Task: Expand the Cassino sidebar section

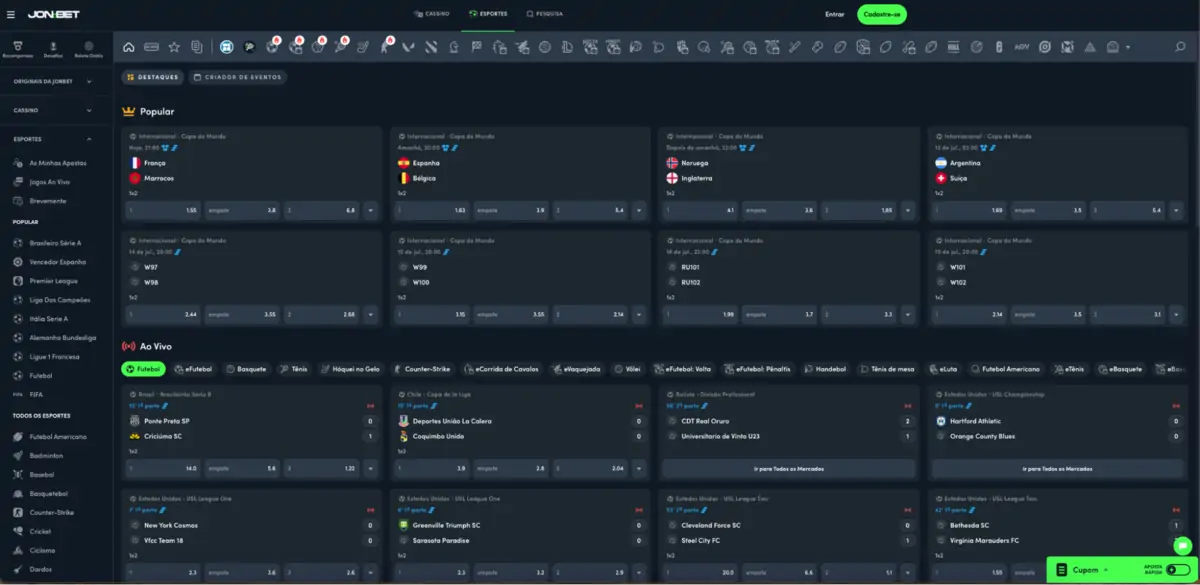Action: coord(52,110)
